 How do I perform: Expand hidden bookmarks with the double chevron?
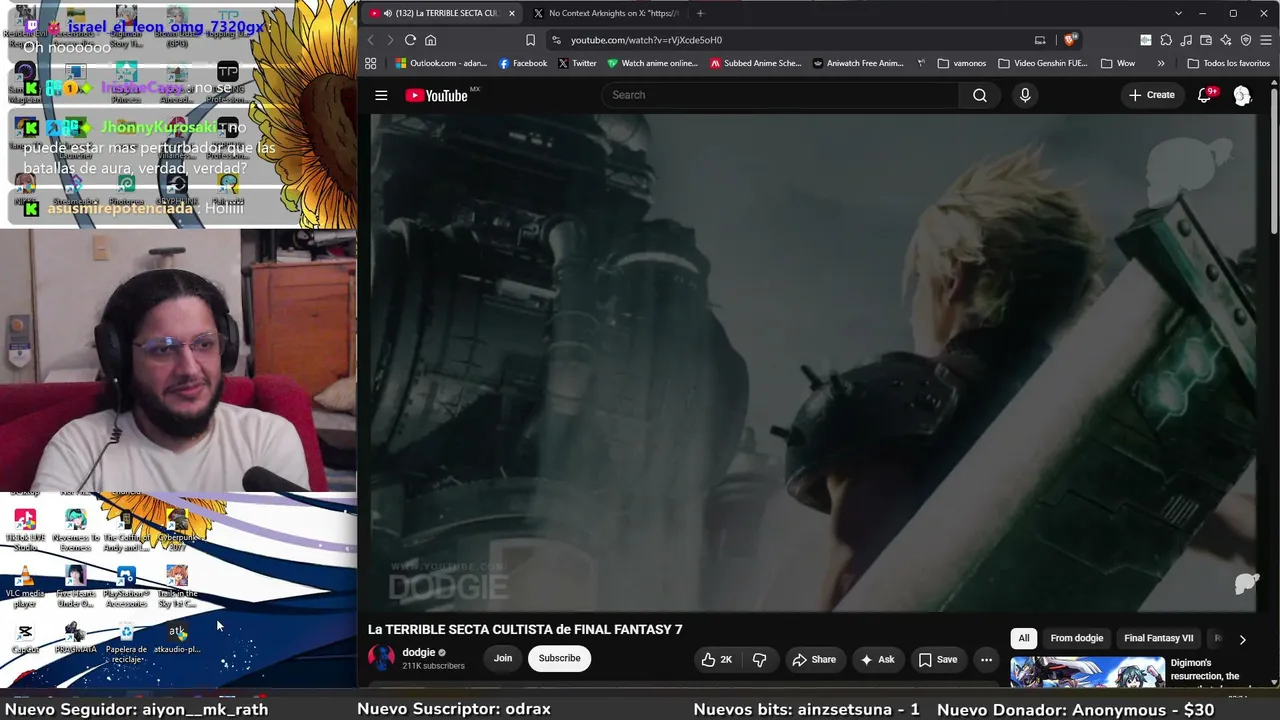[x=1160, y=63]
